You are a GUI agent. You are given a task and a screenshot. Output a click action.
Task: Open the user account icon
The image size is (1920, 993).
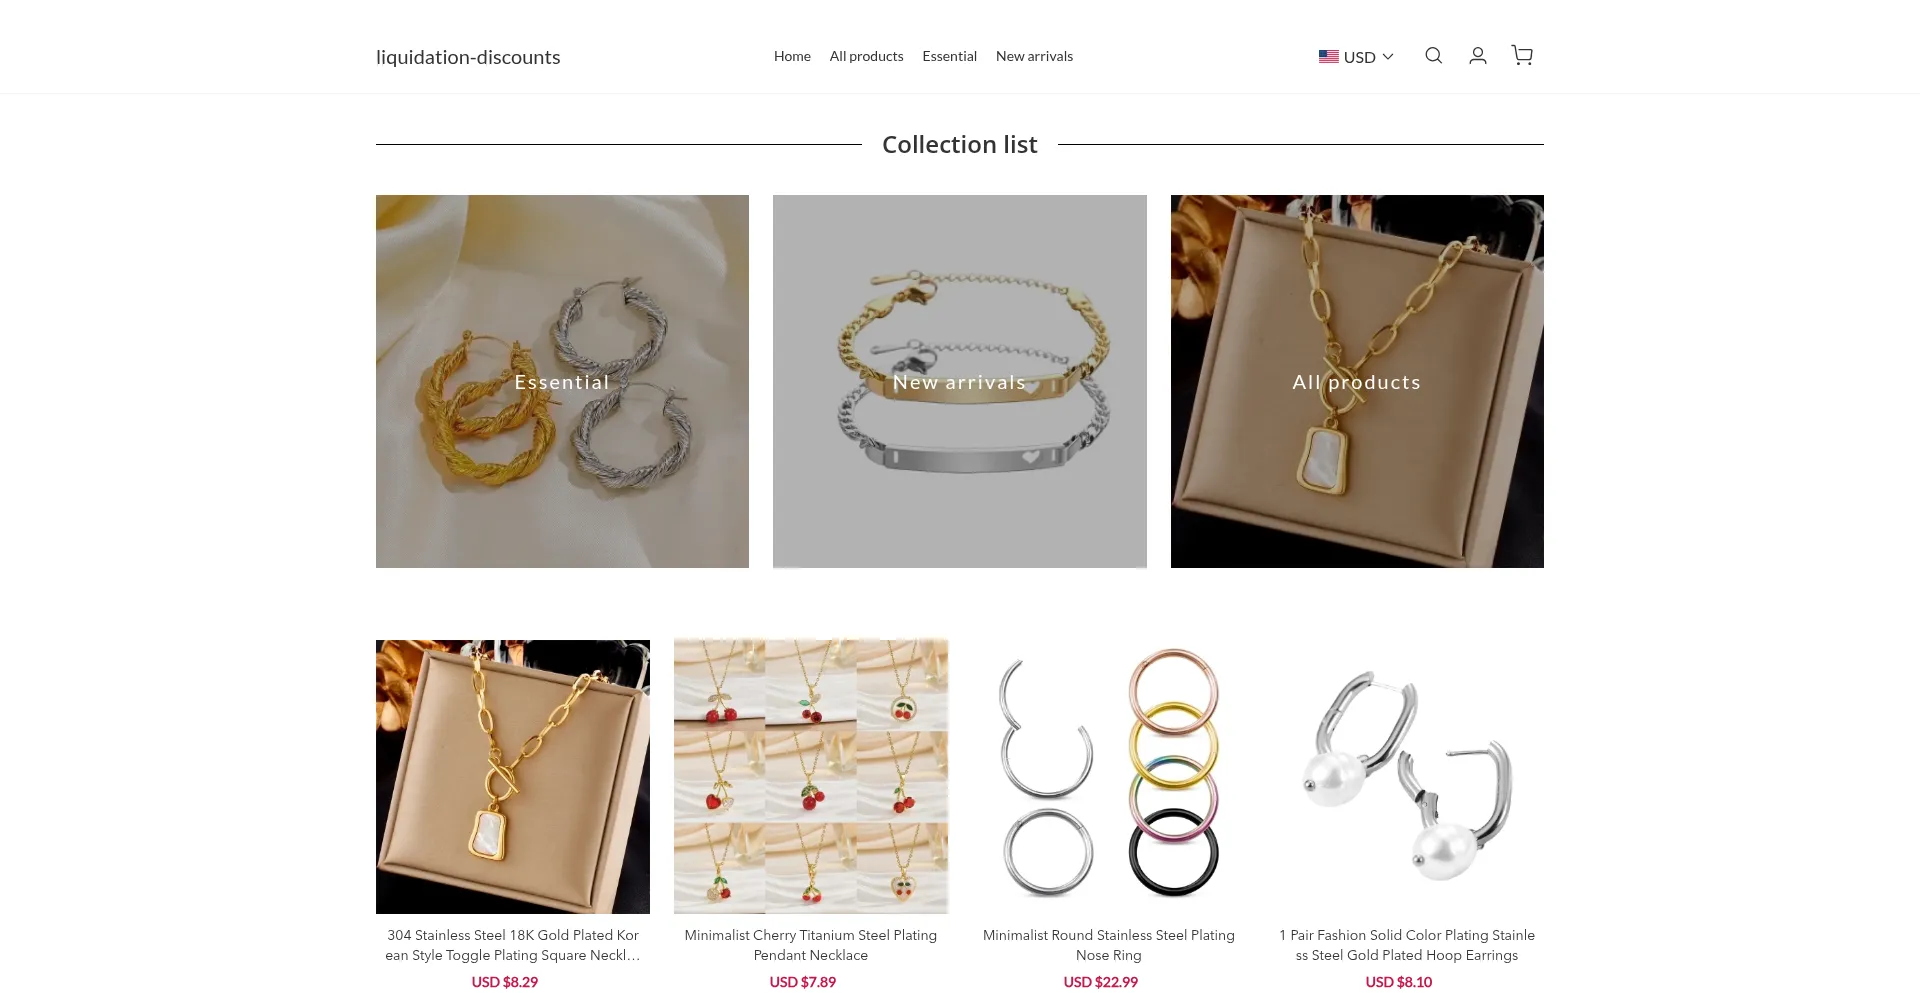1477,56
